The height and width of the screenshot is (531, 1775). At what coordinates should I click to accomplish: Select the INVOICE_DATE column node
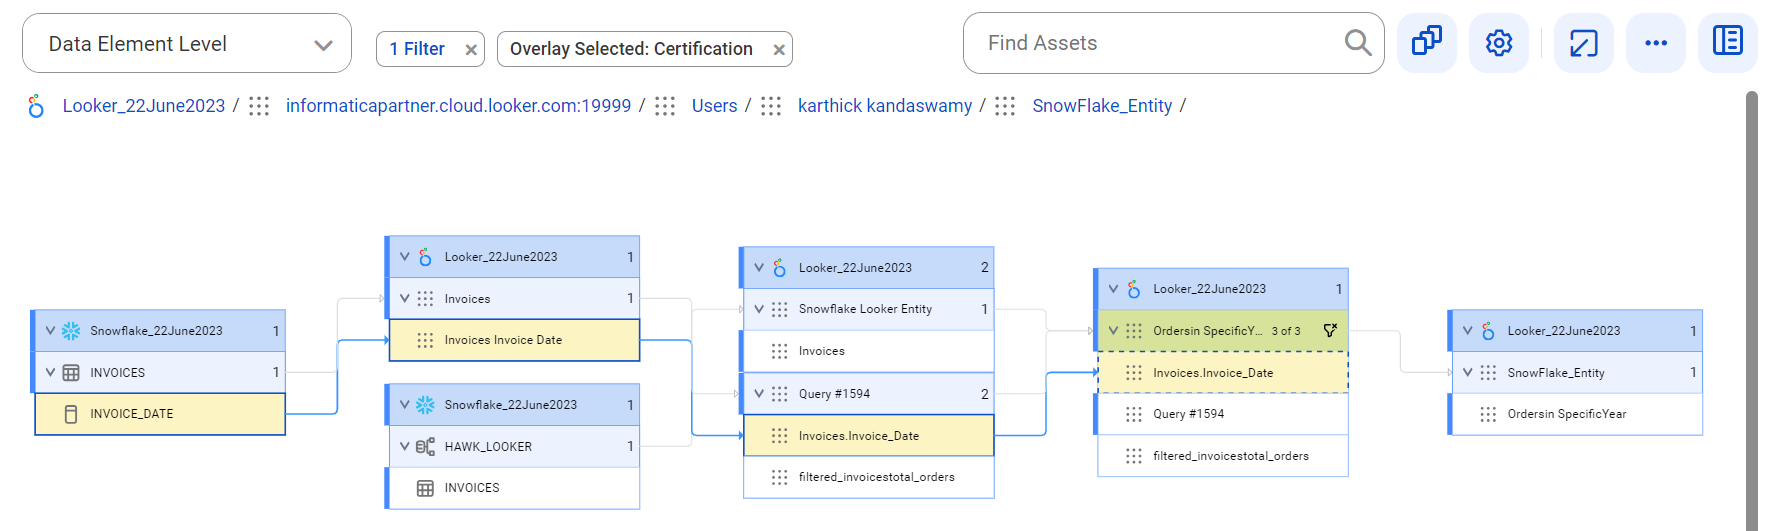pyautogui.click(x=160, y=414)
